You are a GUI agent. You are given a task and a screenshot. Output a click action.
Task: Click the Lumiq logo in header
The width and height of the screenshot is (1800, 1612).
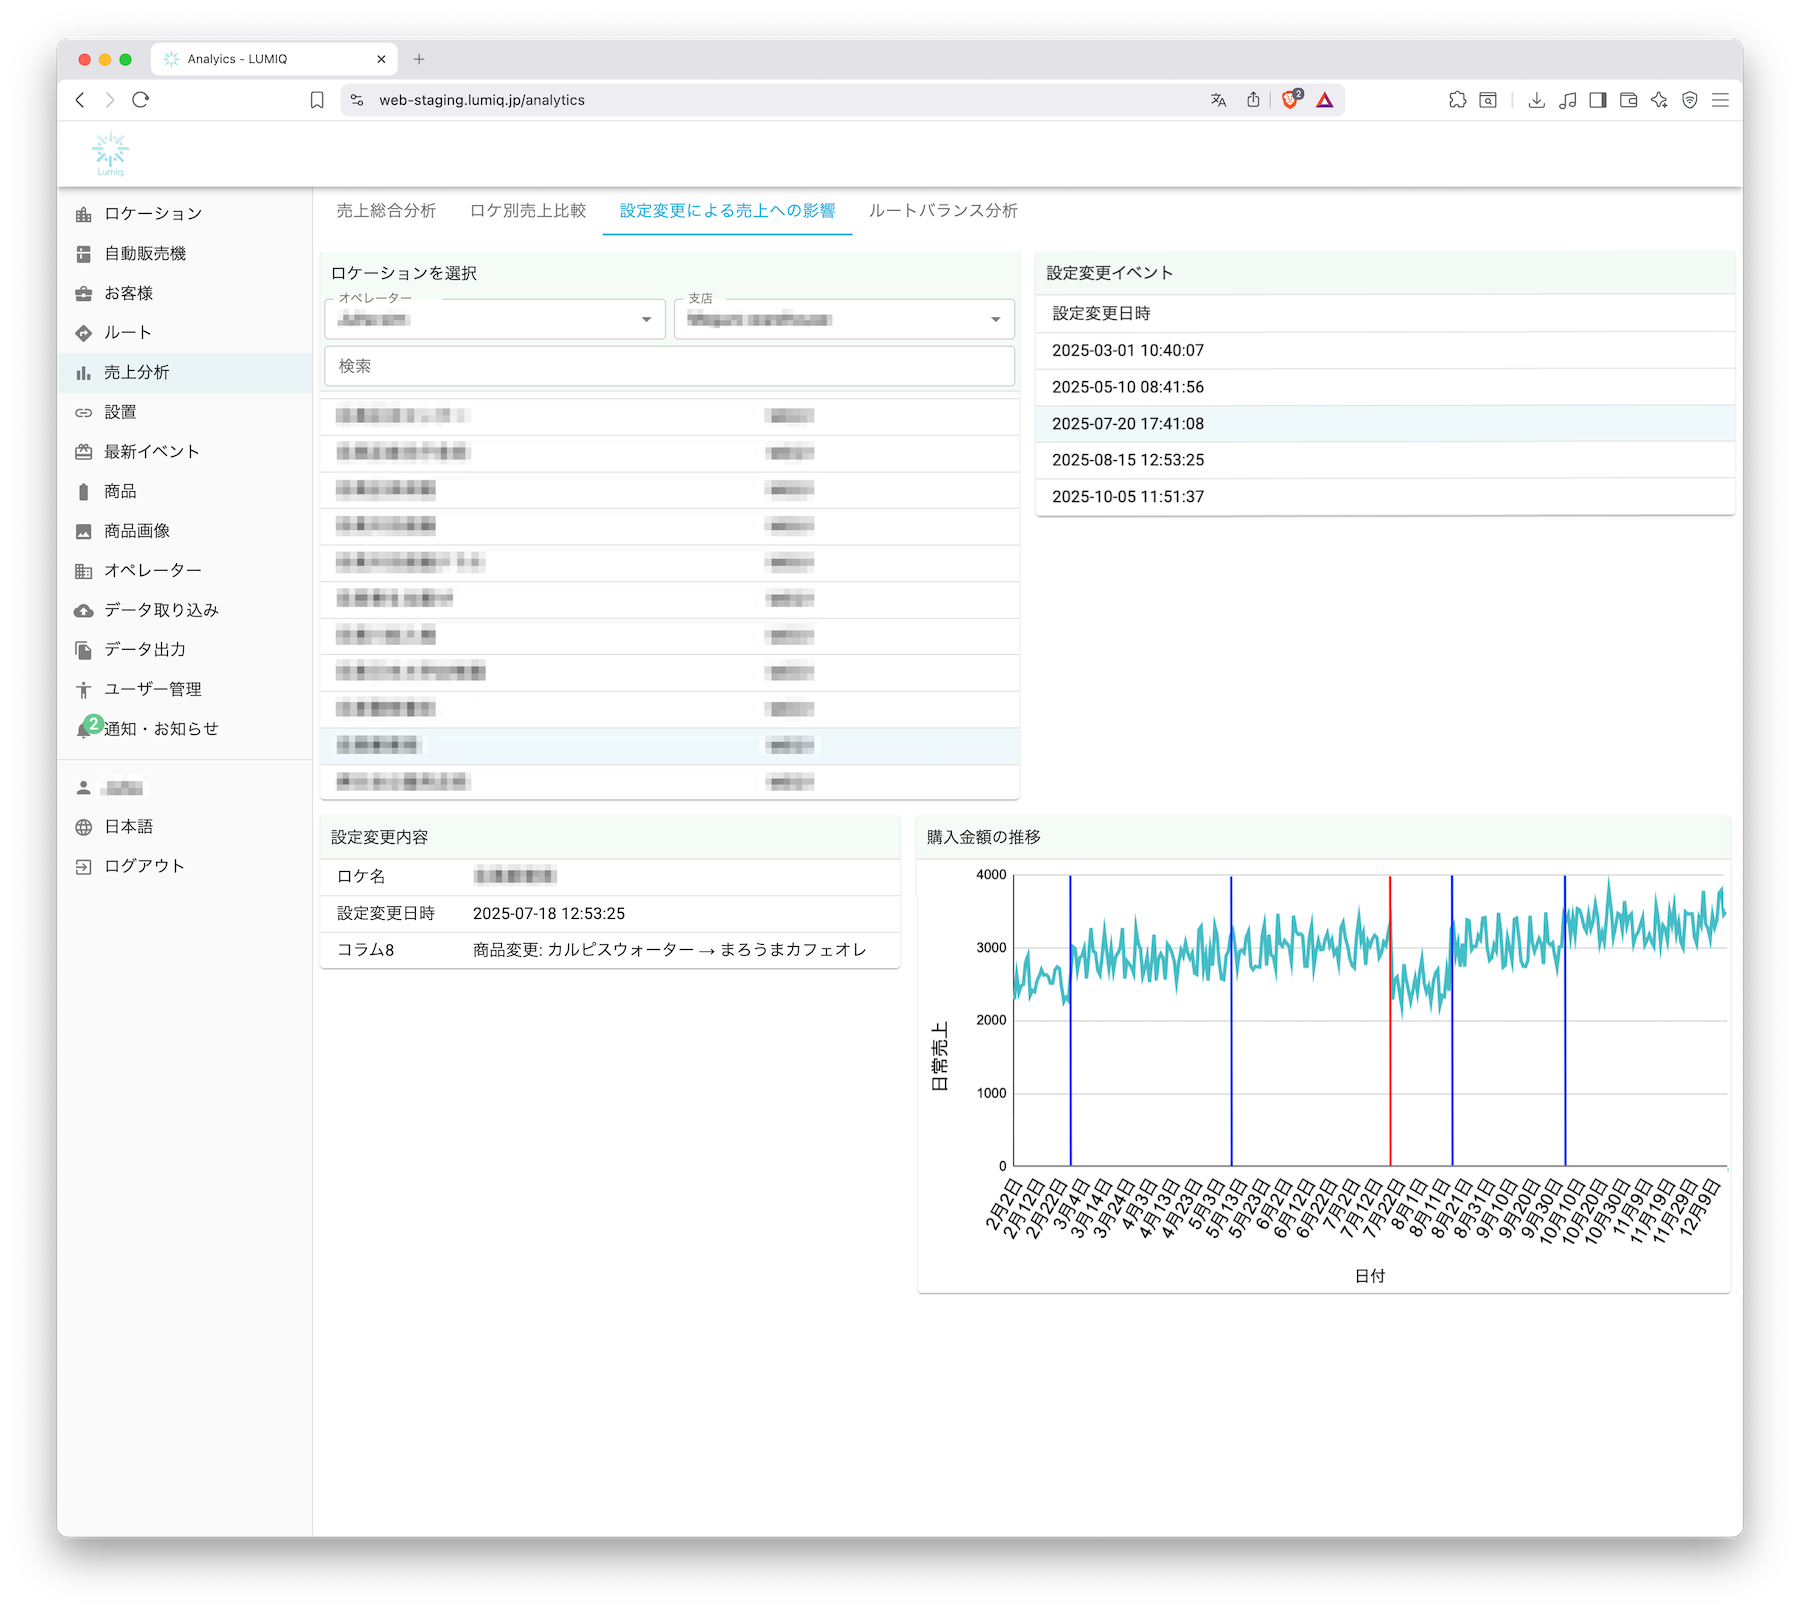[110, 154]
